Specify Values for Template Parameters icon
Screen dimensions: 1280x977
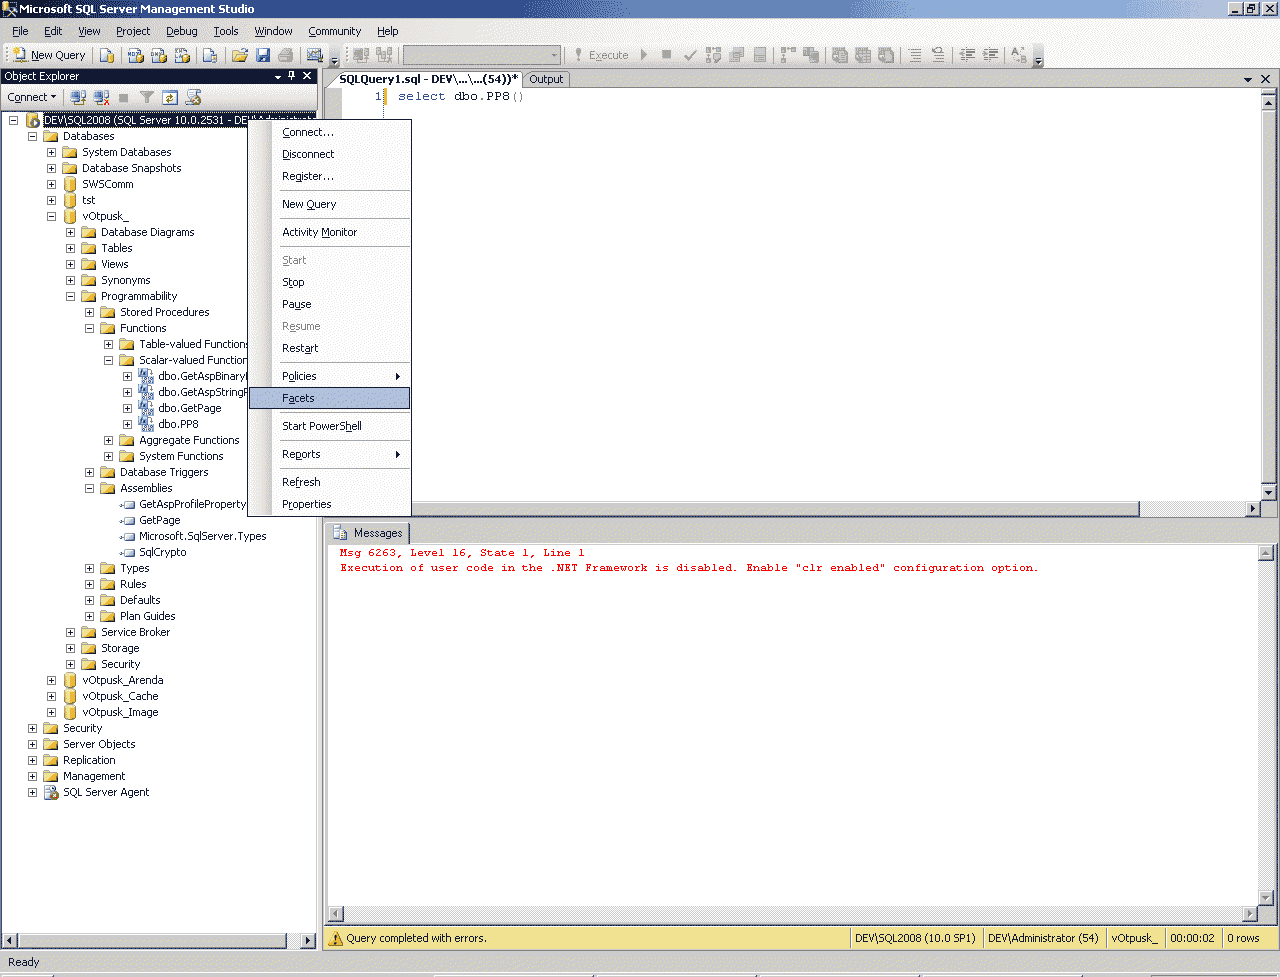pos(1019,55)
